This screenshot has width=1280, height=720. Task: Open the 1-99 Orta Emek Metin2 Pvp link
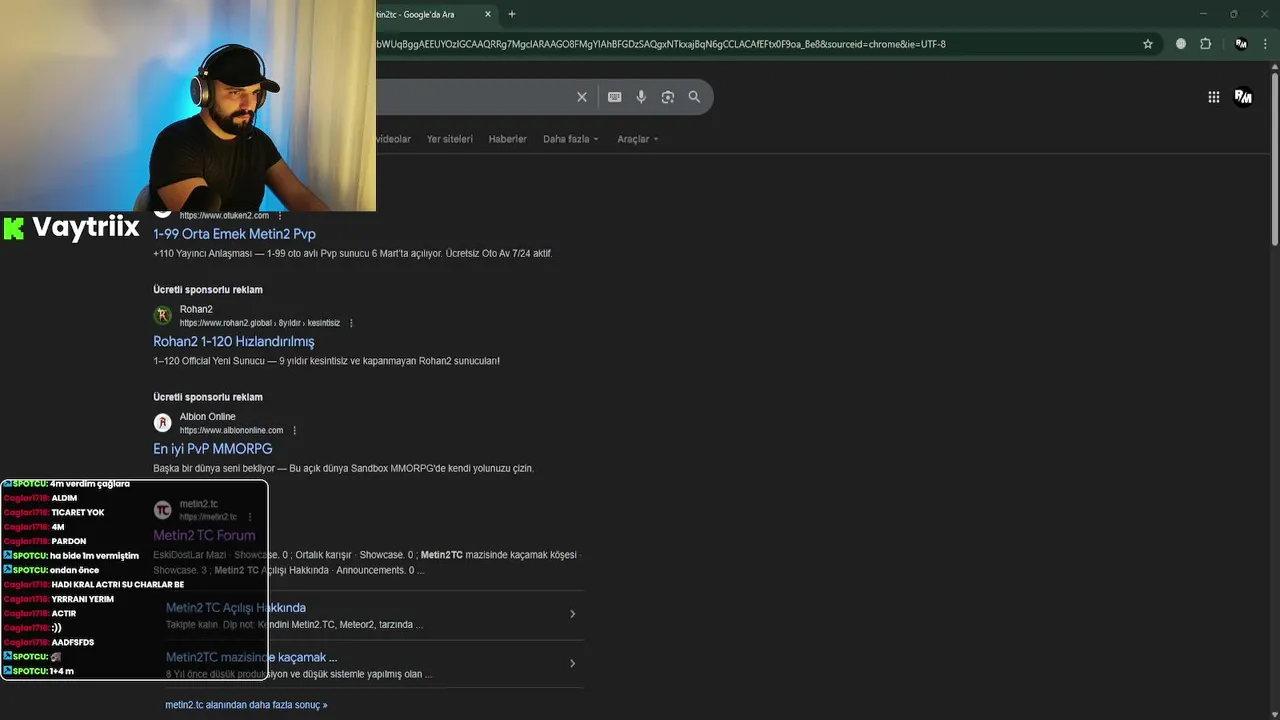click(x=234, y=234)
